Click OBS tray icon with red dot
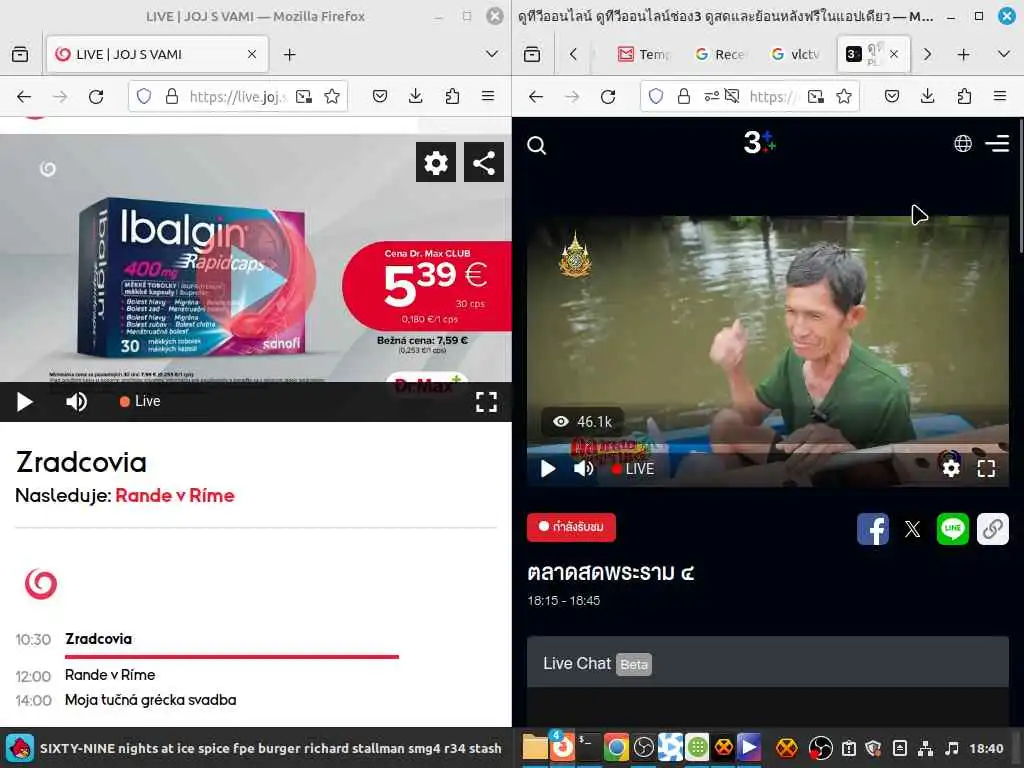Image resolution: width=1024 pixels, height=768 pixels. (820, 748)
